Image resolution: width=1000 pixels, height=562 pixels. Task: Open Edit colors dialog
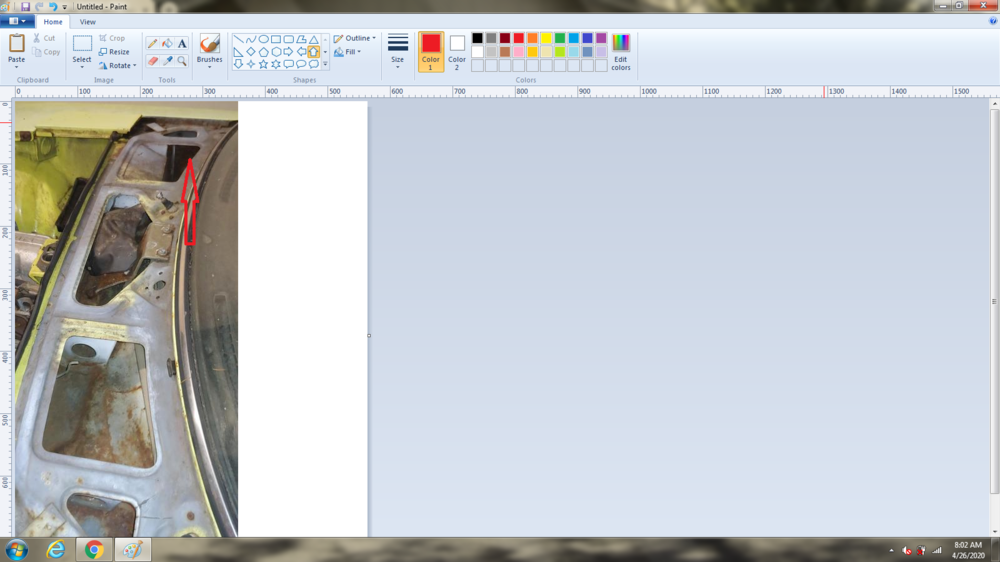pos(621,52)
